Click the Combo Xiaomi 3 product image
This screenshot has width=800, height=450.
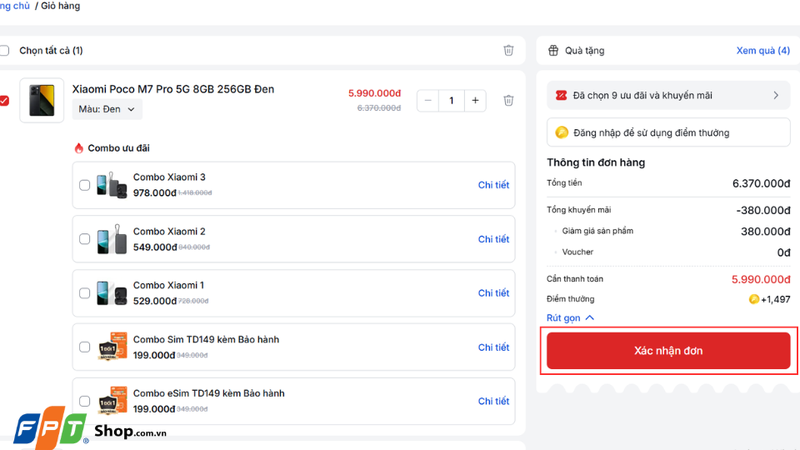112,185
